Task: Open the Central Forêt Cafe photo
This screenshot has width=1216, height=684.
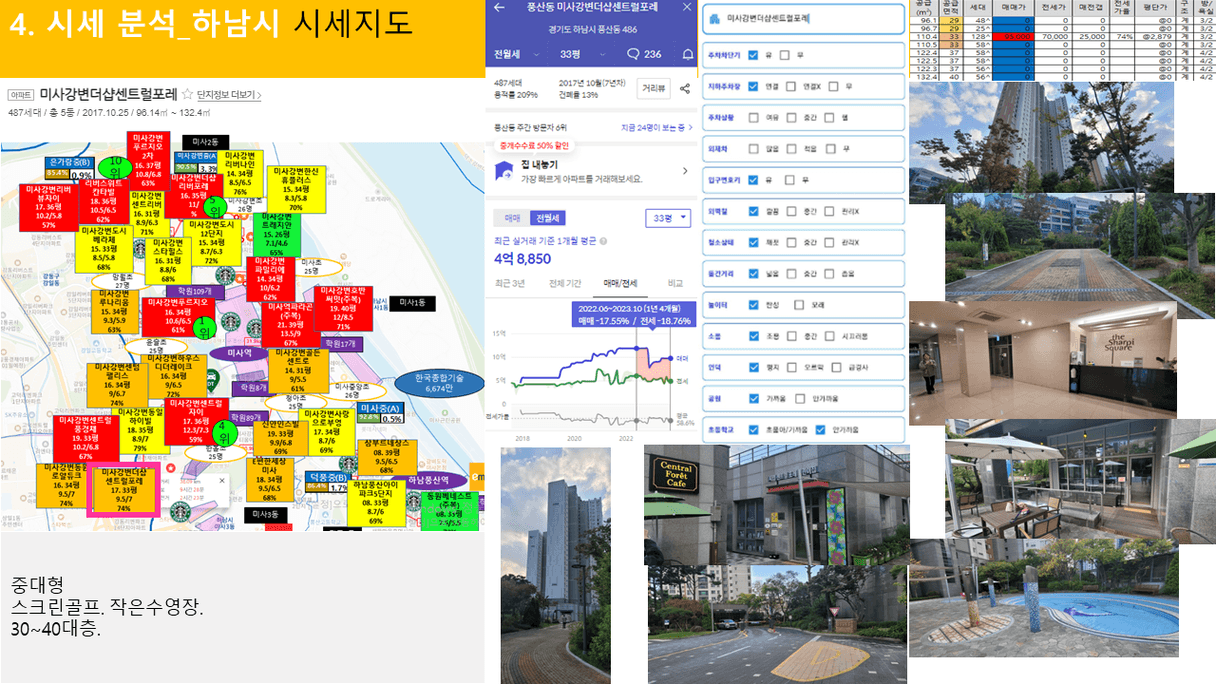Action: (776, 506)
